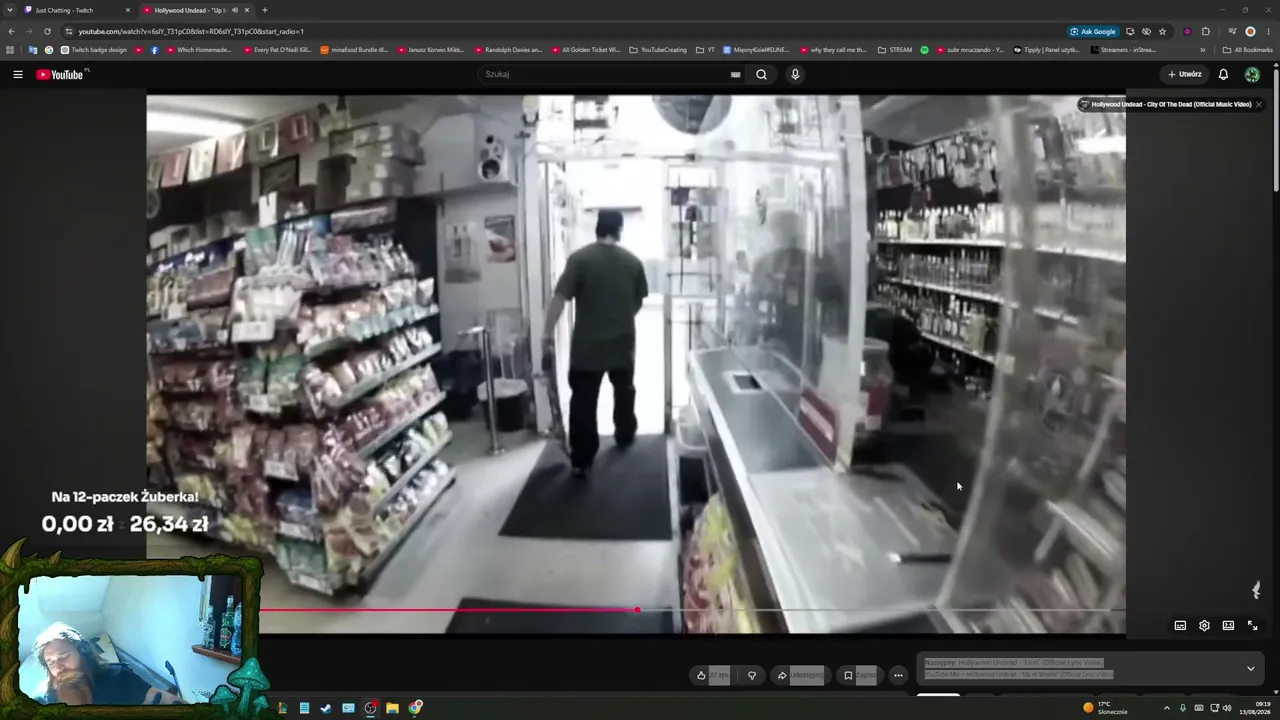Go back with the browser back arrow
Viewport: 1280px width, 720px height.
(x=11, y=31)
